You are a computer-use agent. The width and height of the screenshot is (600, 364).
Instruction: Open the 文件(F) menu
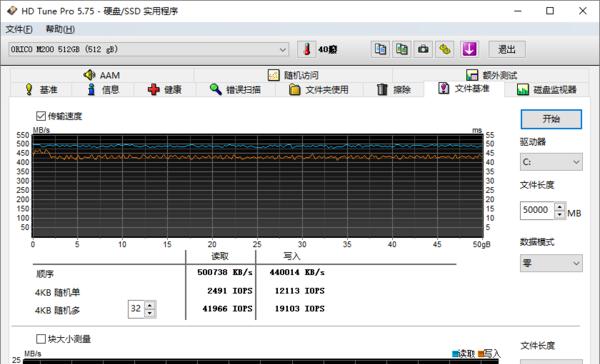tap(19, 29)
